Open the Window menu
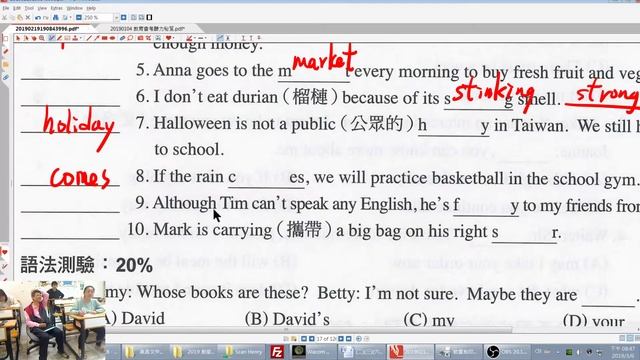The image size is (640, 360). point(75,8)
